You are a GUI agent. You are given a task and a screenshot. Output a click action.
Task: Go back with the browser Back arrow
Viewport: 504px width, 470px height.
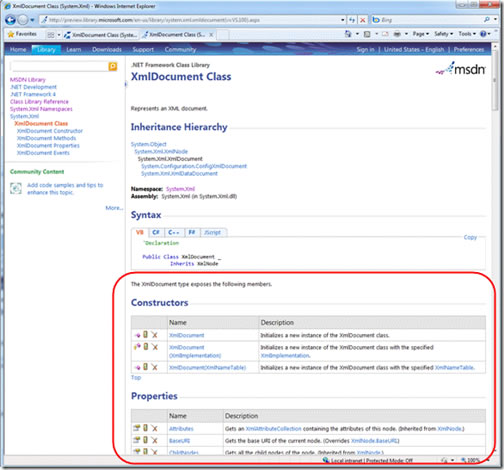point(10,20)
